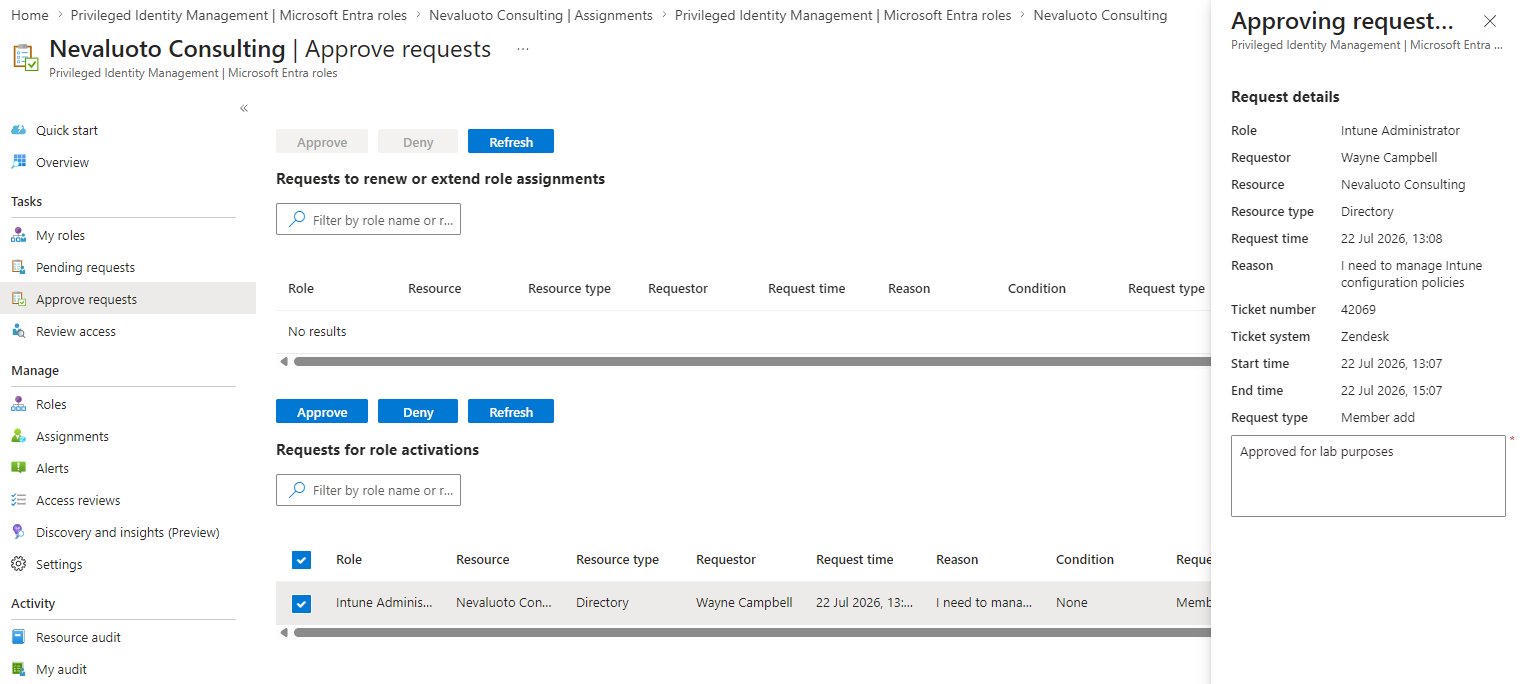Image resolution: width=1526 pixels, height=684 pixels.
Task: Open Settings in the sidebar
Action: point(59,564)
